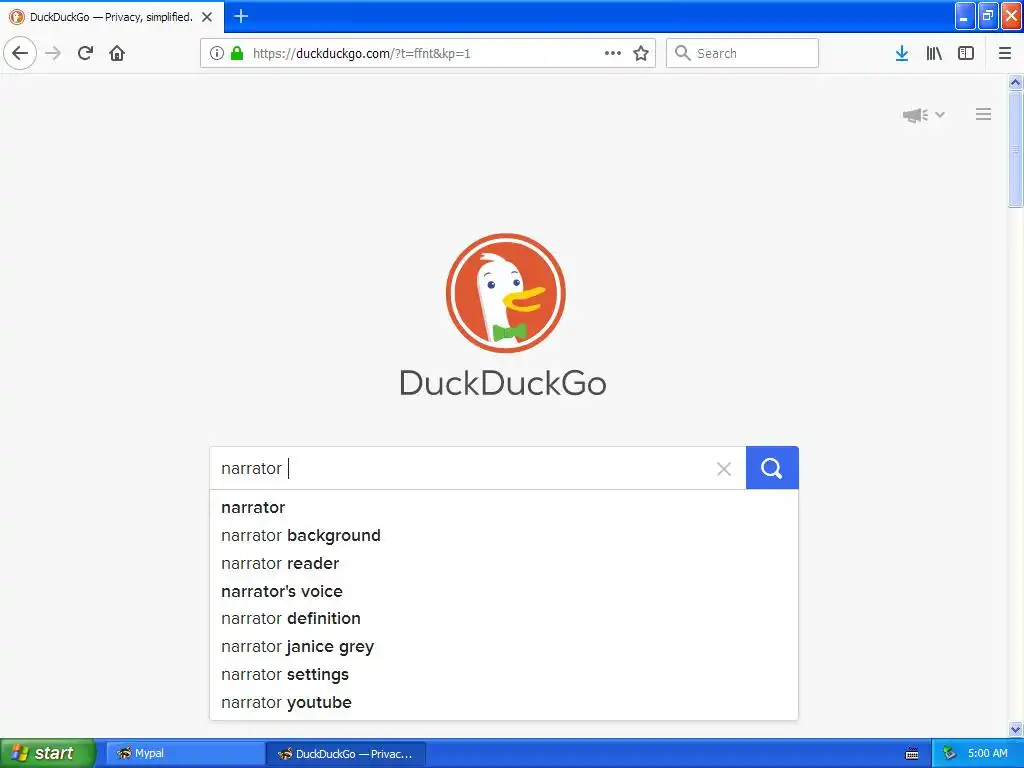1024x768 pixels.
Task: Clear the search box with X
Action: coord(724,468)
